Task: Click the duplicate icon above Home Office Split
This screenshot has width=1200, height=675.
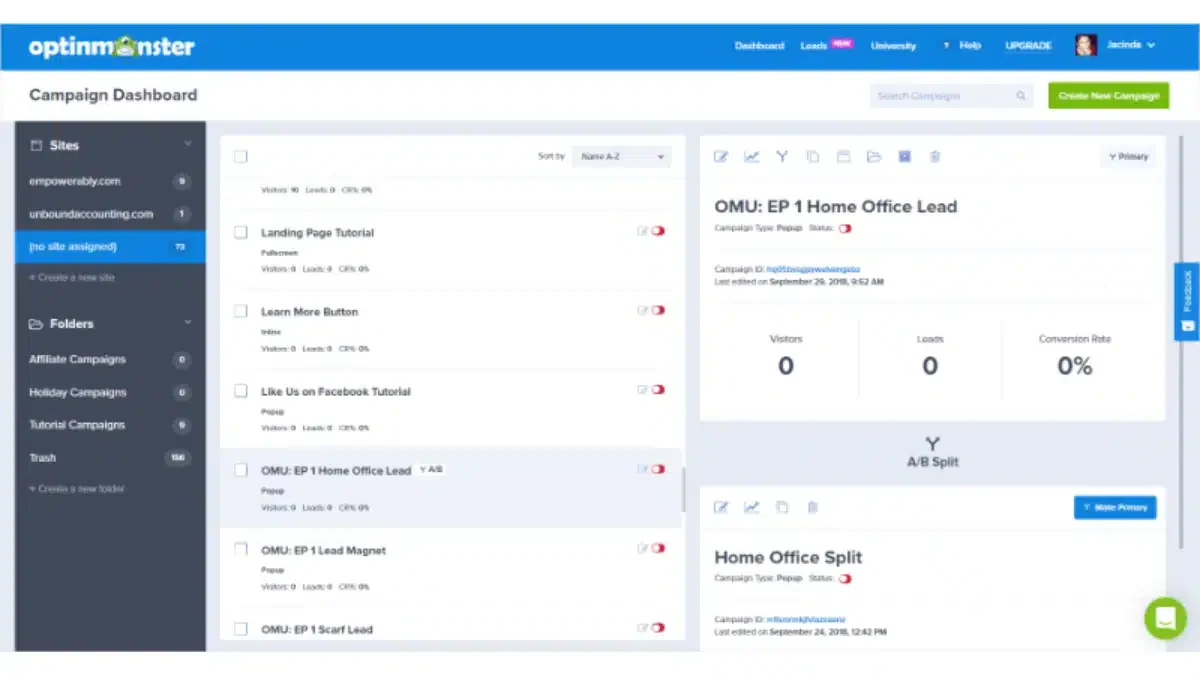Action: [x=782, y=508]
